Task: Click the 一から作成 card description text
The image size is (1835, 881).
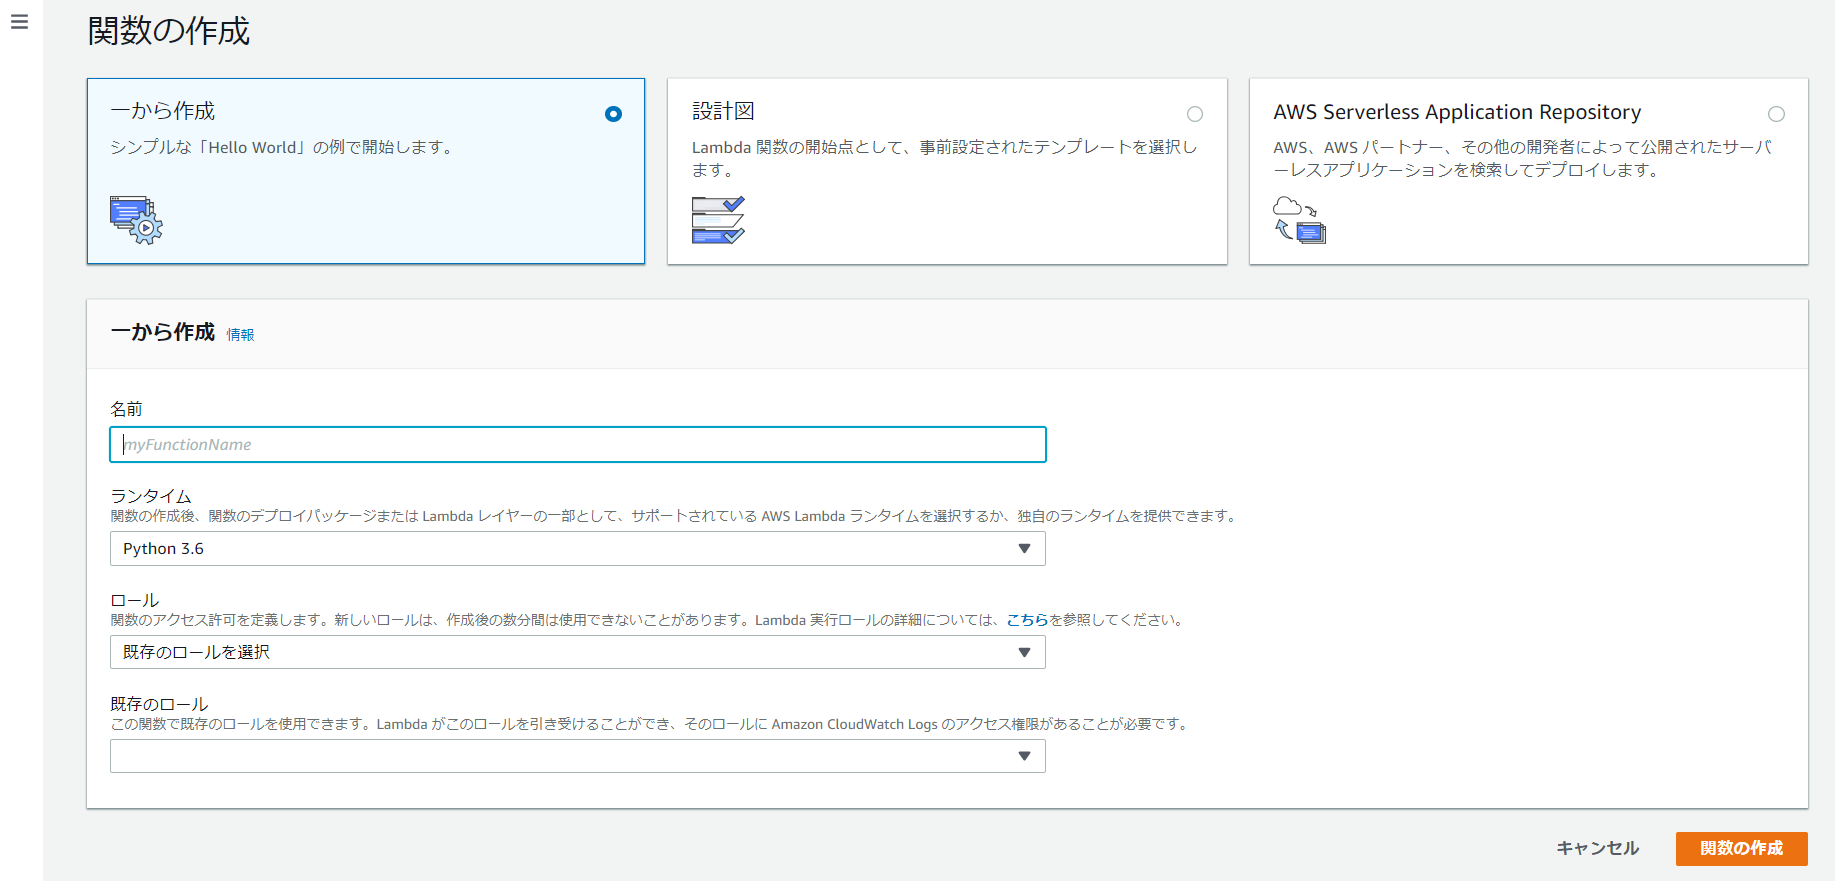Action: click(x=282, y=147)
